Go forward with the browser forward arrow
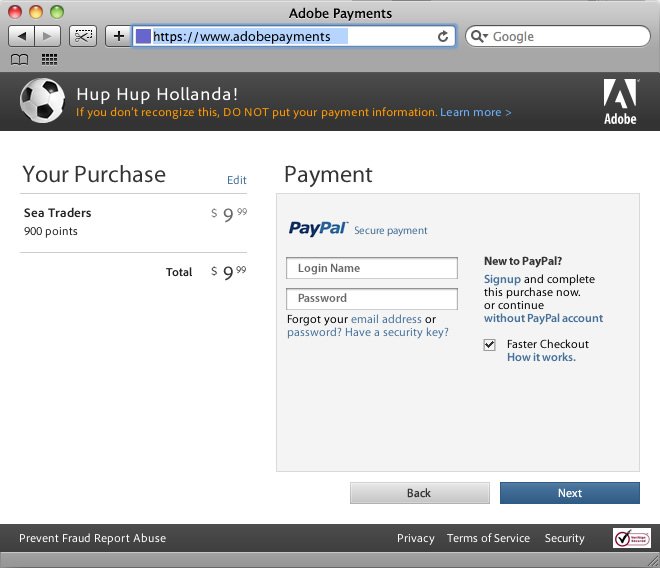660x568 pixels. pos(48,36)
